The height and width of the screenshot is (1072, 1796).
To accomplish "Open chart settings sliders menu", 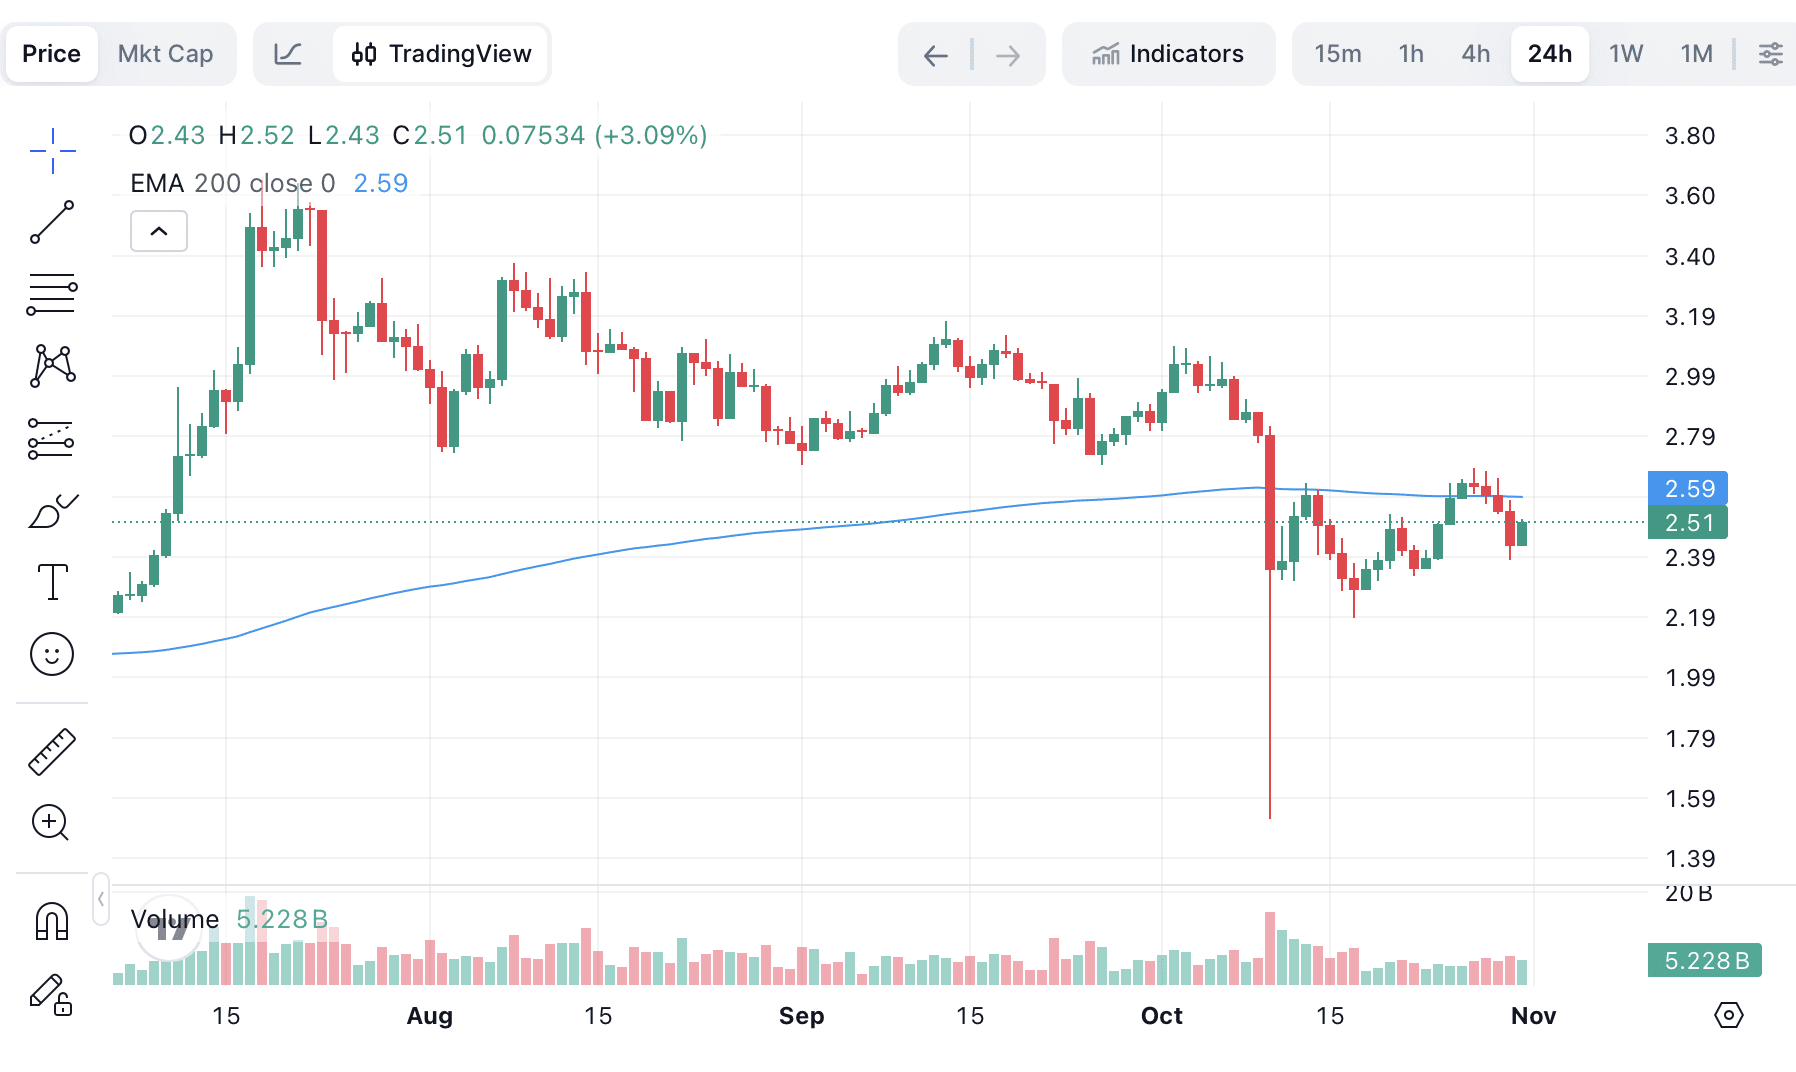I will click(1770, 54).
